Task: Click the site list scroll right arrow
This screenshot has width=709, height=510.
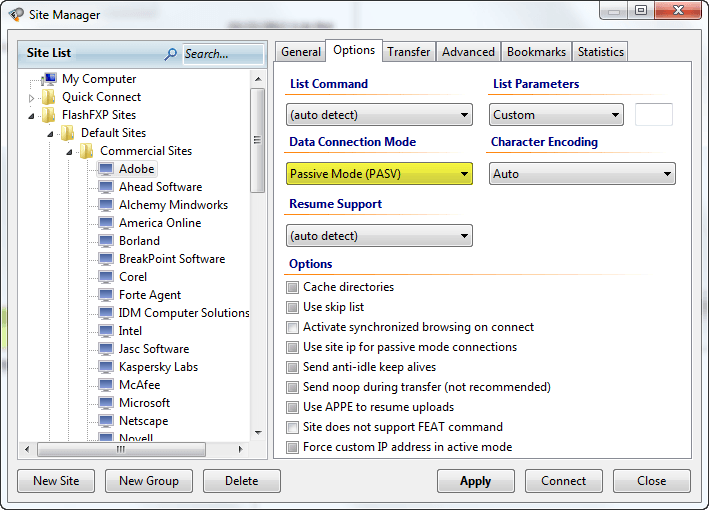Action: click(240, 449)
